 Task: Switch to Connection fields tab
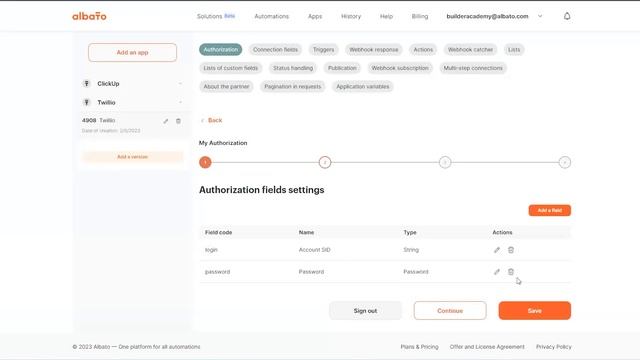click(276, 50)
